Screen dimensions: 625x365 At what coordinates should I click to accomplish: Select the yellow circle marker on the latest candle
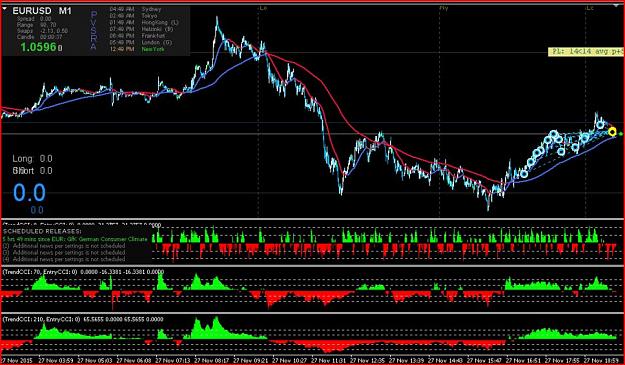(612, 131)
